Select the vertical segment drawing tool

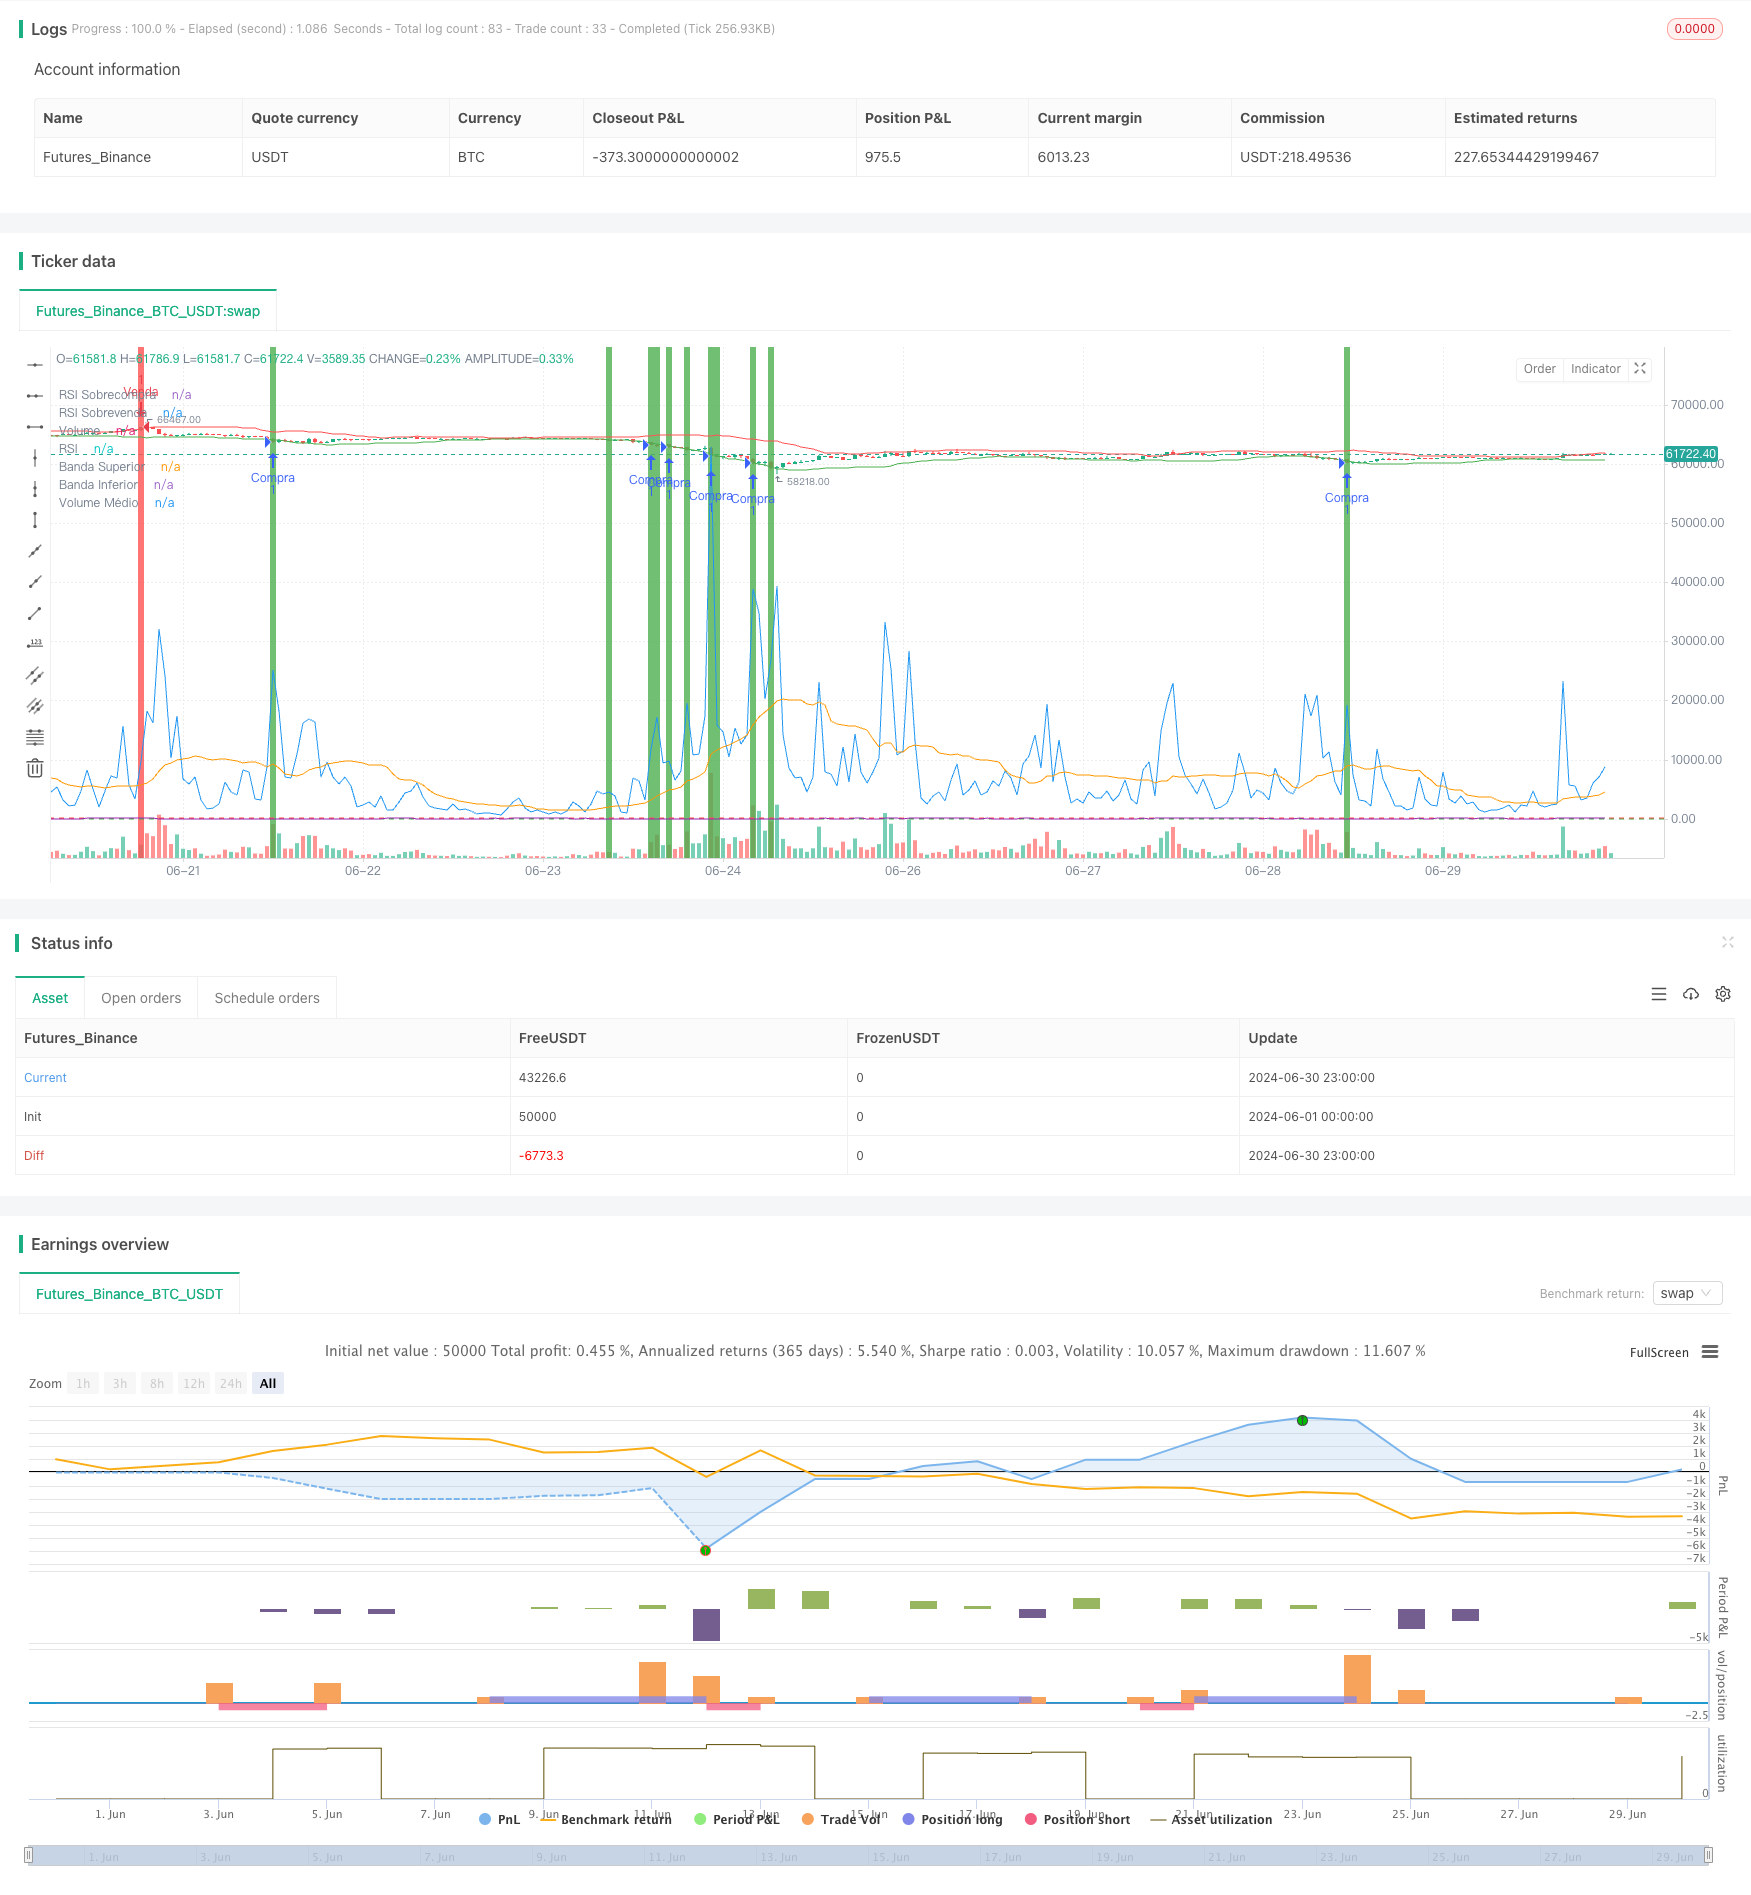coord(35,520)
